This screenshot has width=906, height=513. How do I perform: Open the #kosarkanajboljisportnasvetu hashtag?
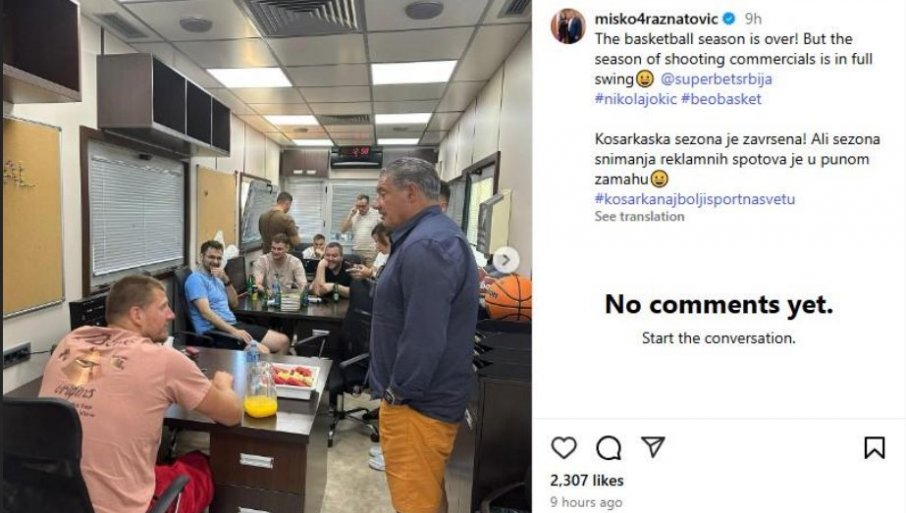pos(695,199)
